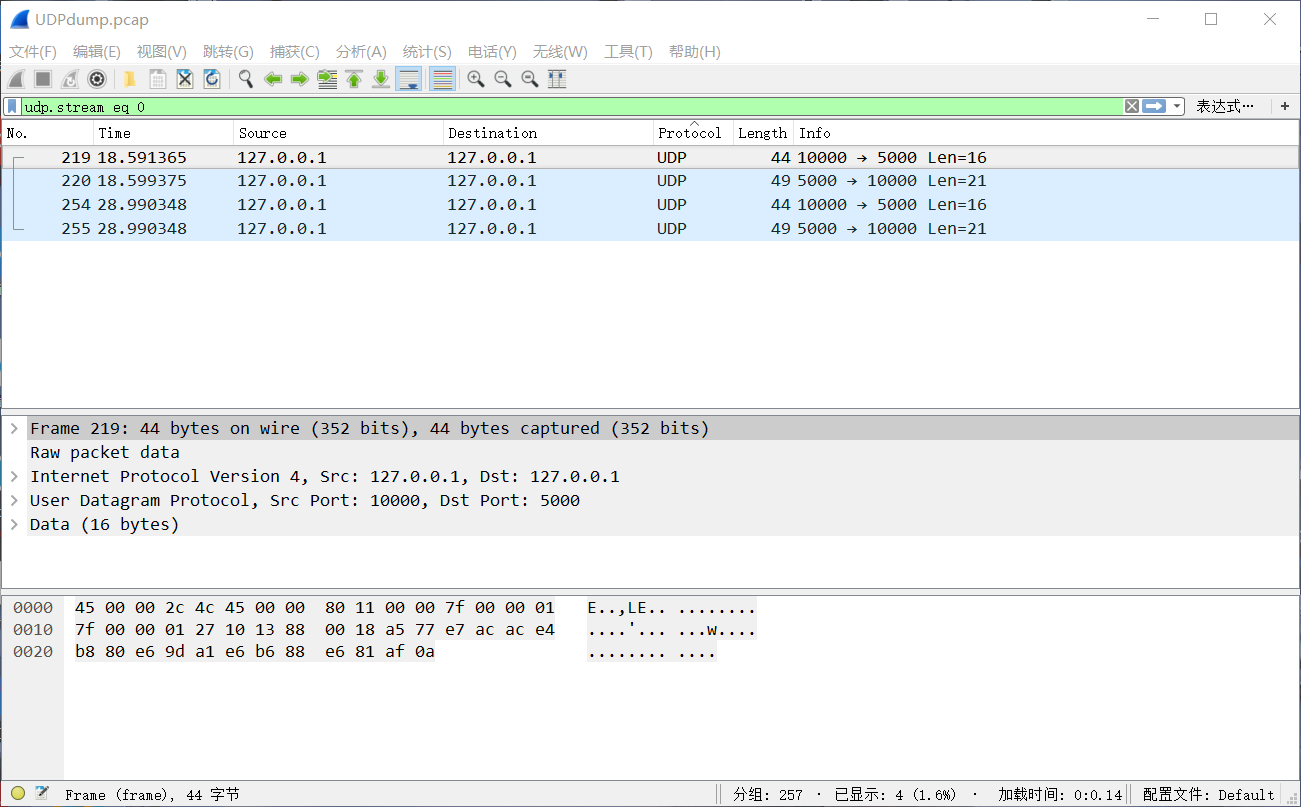The width and height of the screenshot is (1301, 807).
Task: Click 分组: 257 packet count in status bar
Action: coord(768,795)
